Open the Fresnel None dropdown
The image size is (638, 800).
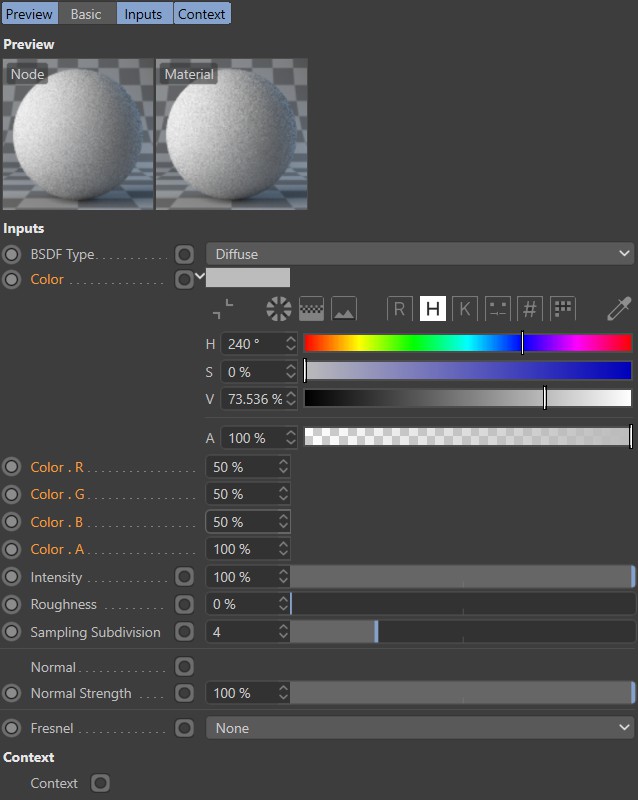point(420,728)
